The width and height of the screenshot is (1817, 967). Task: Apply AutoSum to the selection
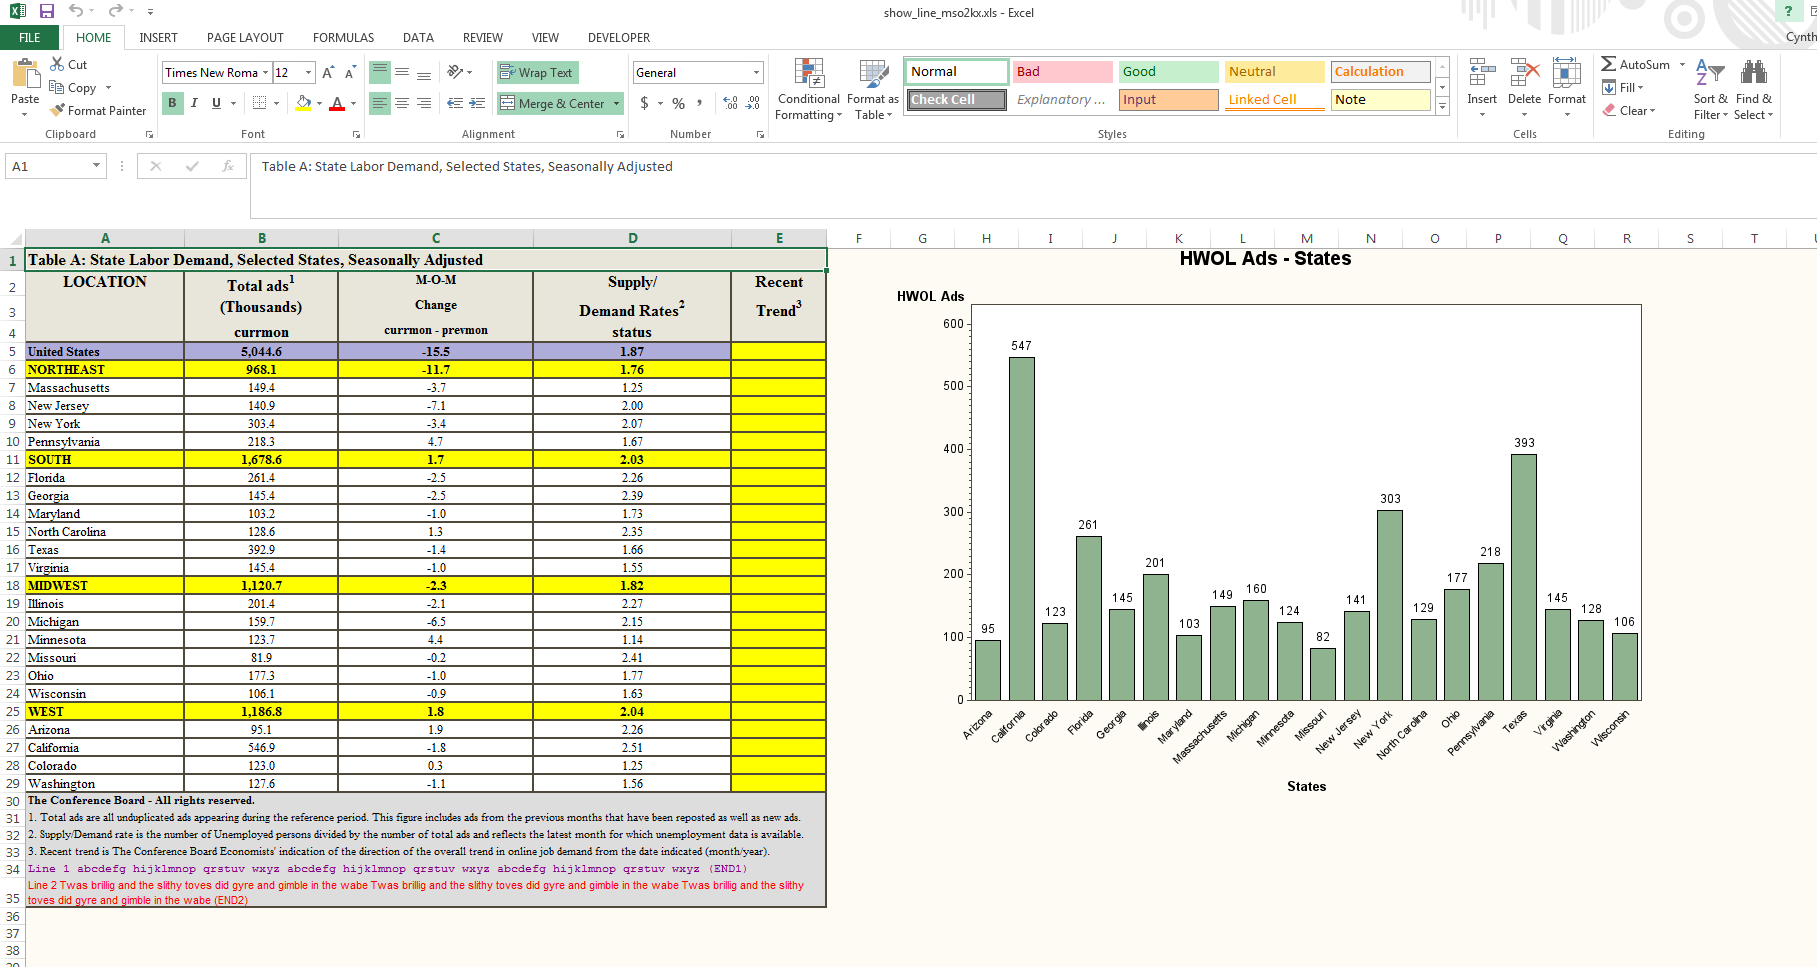[1638, 63]
